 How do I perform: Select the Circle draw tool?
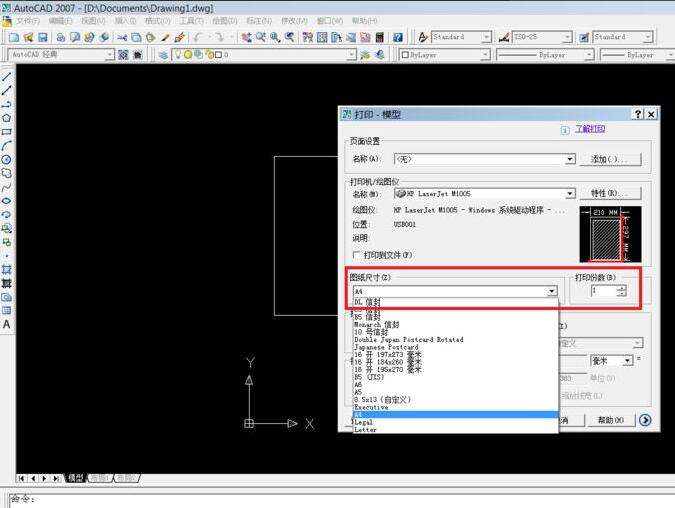(x=6, y=159)
